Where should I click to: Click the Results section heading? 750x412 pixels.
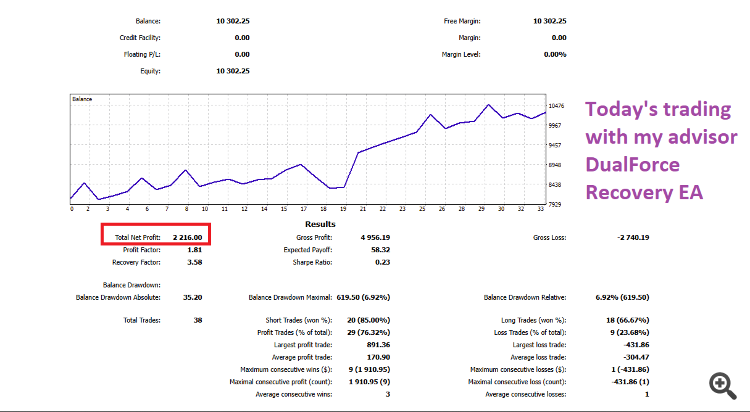[x=320, y=224]
